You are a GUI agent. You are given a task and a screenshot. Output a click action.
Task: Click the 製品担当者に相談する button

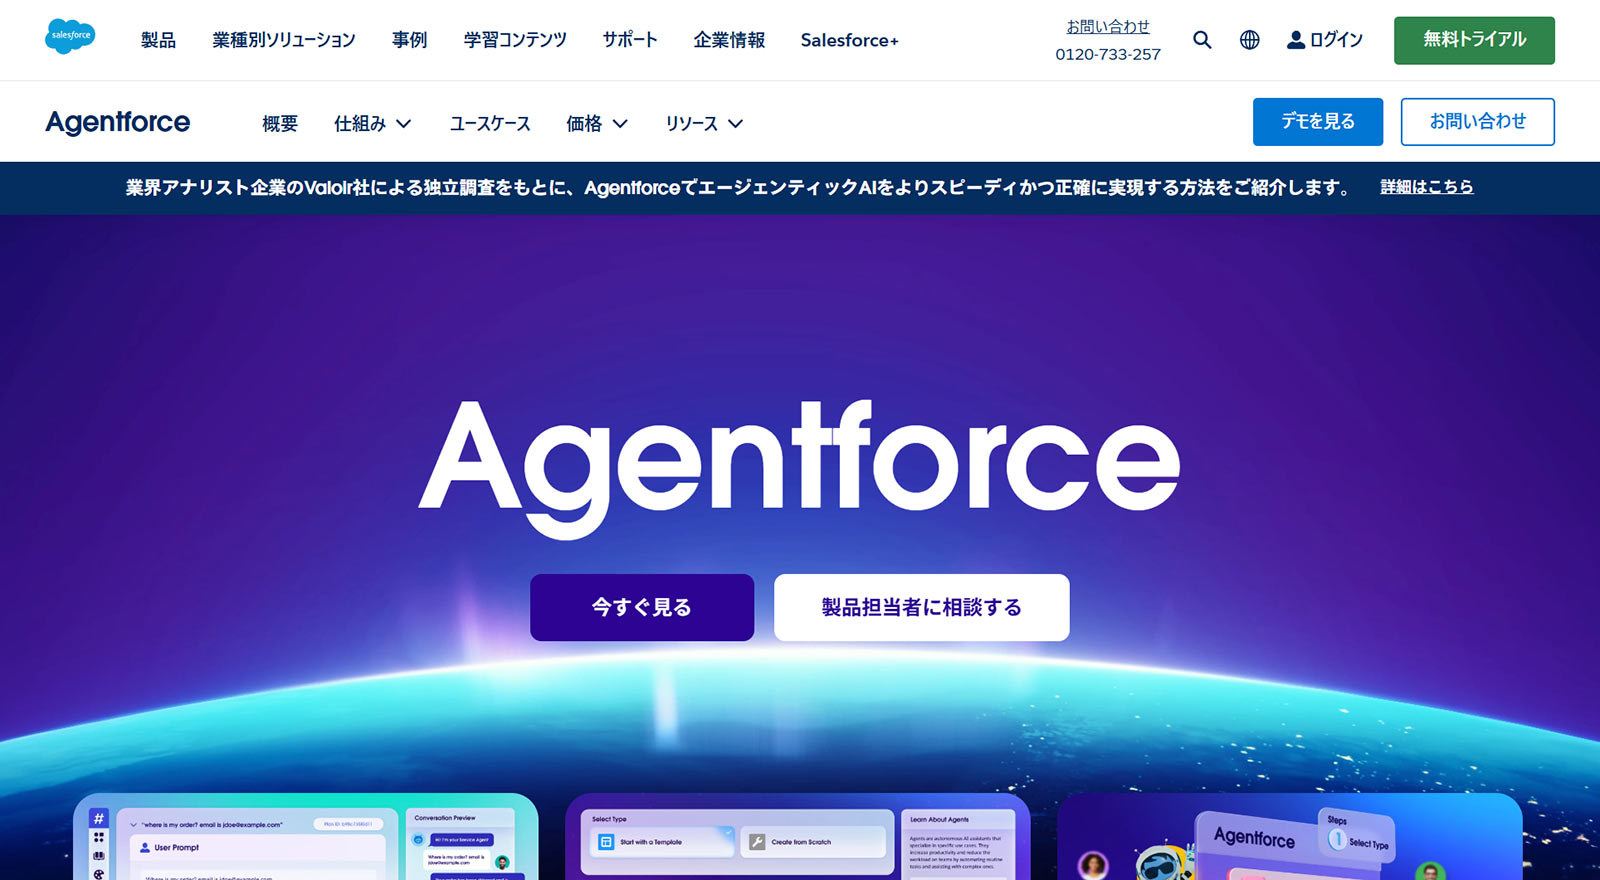tap(922, 607)
